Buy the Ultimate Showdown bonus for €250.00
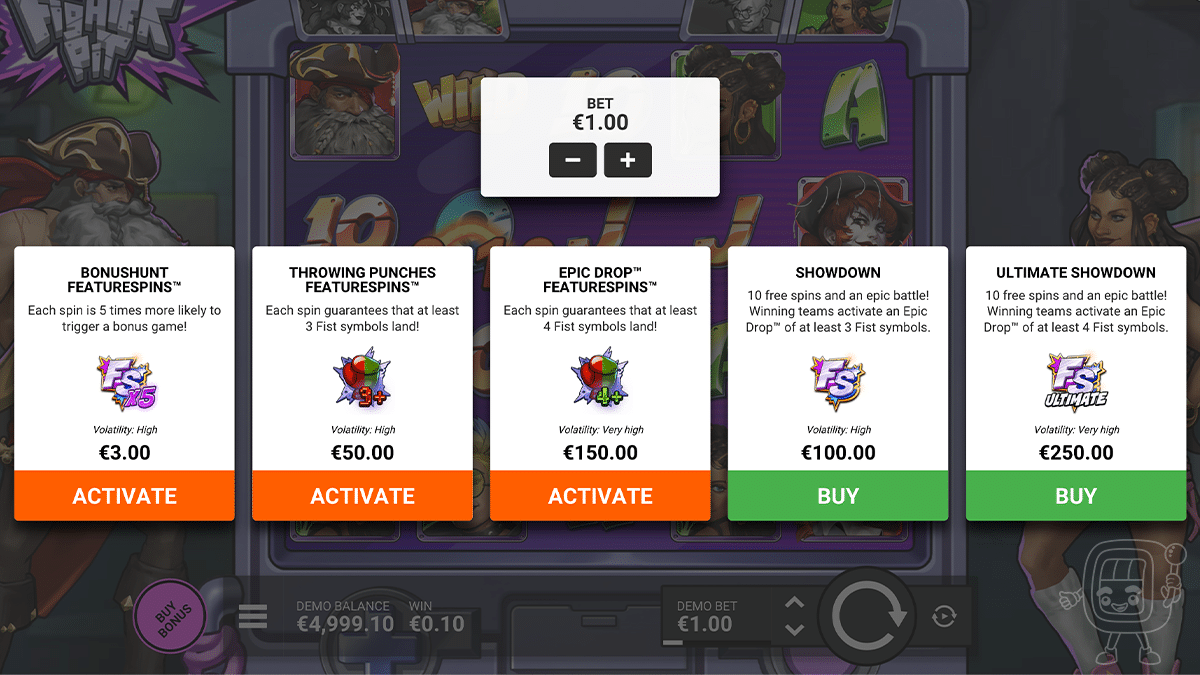The width and height of the screenshot is (1200, 675). [x=1076, y=496]
